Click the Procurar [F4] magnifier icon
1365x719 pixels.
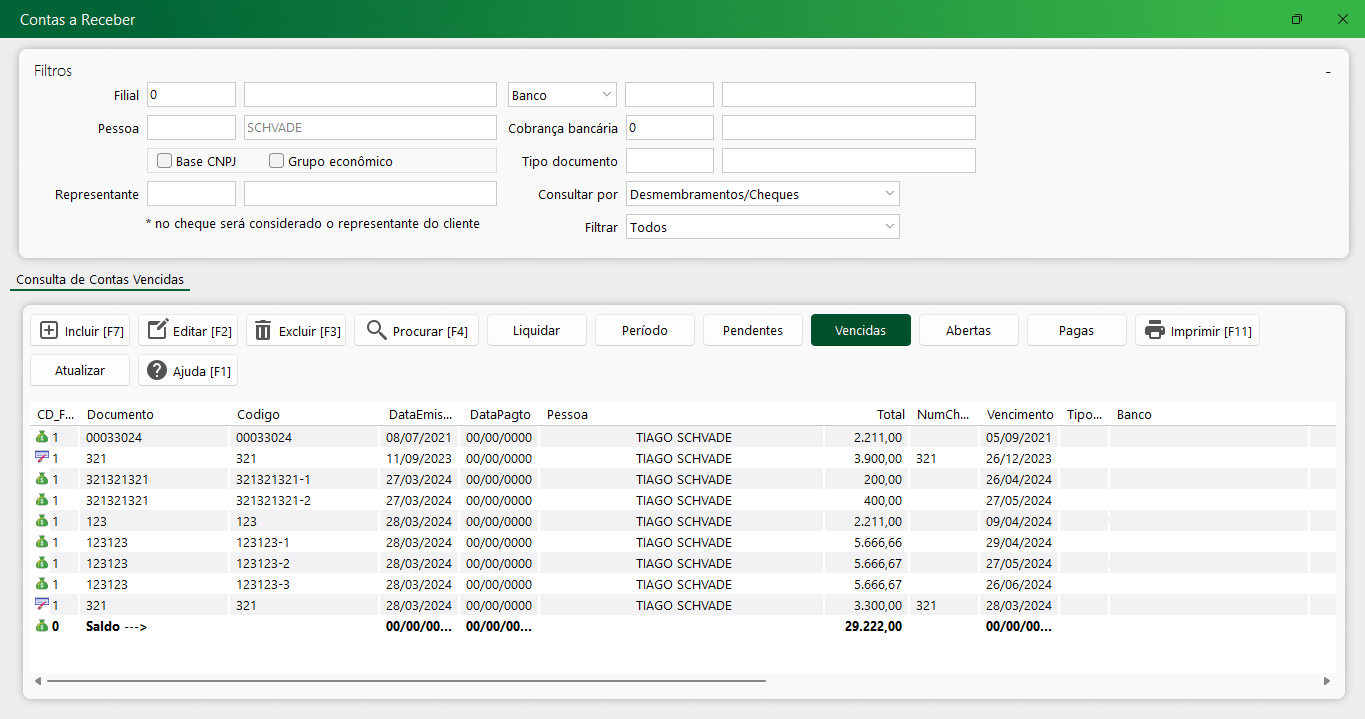point(377,331)
